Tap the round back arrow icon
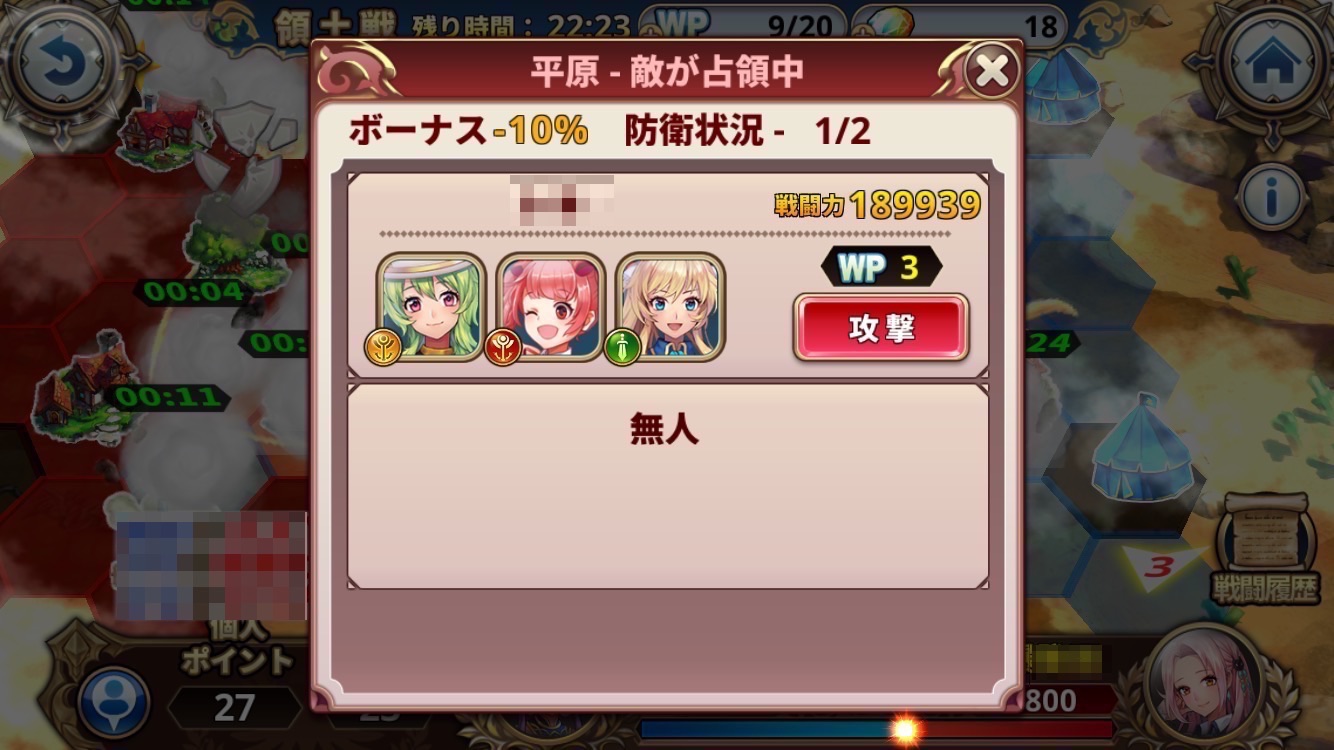The image size is (1334, 750). click(62, 64)
